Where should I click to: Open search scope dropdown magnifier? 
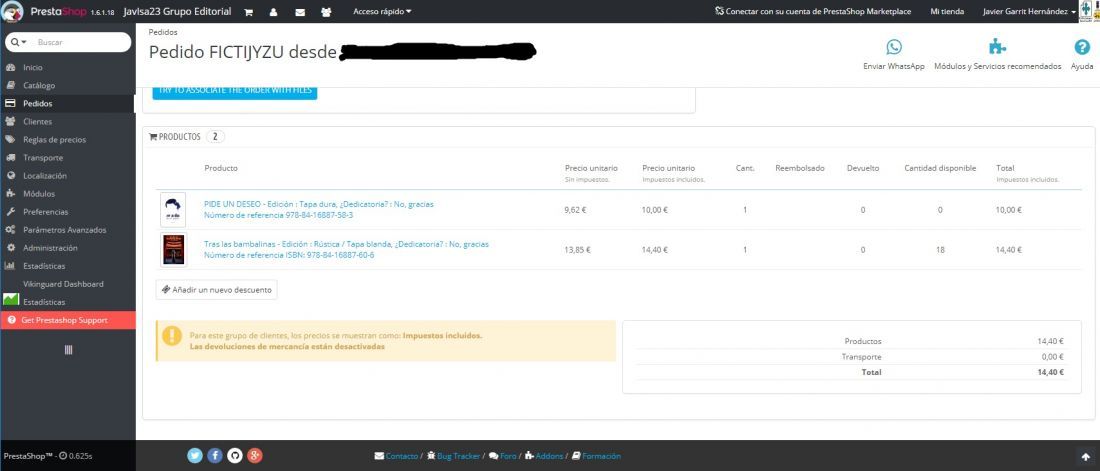coord(19,42)
